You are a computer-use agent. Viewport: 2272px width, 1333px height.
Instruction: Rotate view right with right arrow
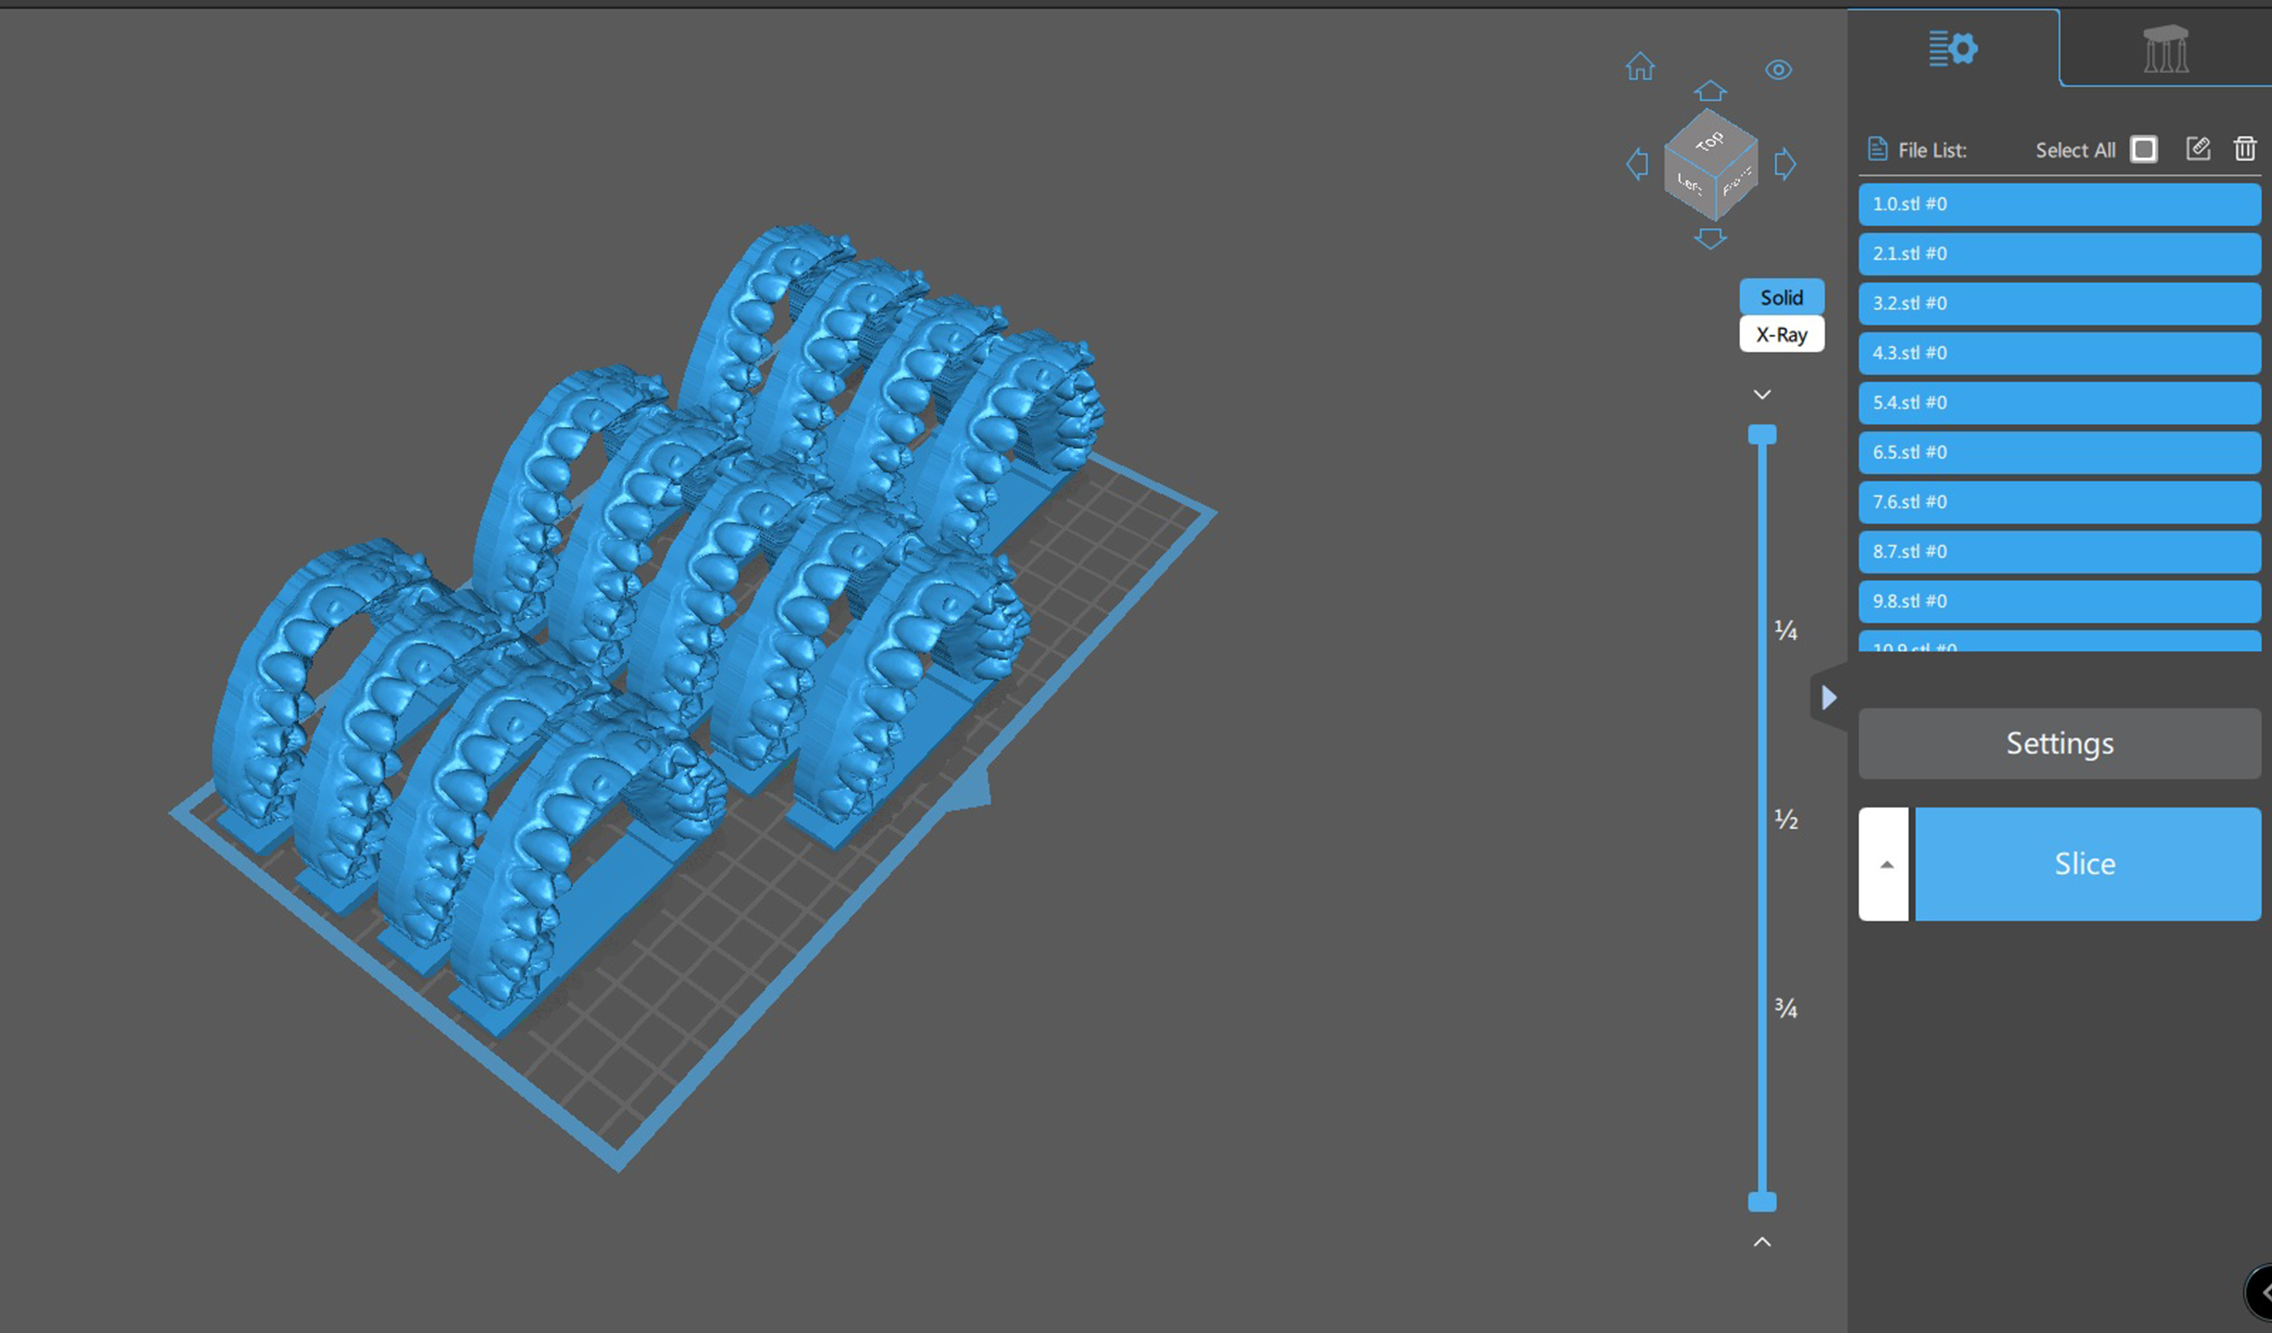(x=1785, y=164)
